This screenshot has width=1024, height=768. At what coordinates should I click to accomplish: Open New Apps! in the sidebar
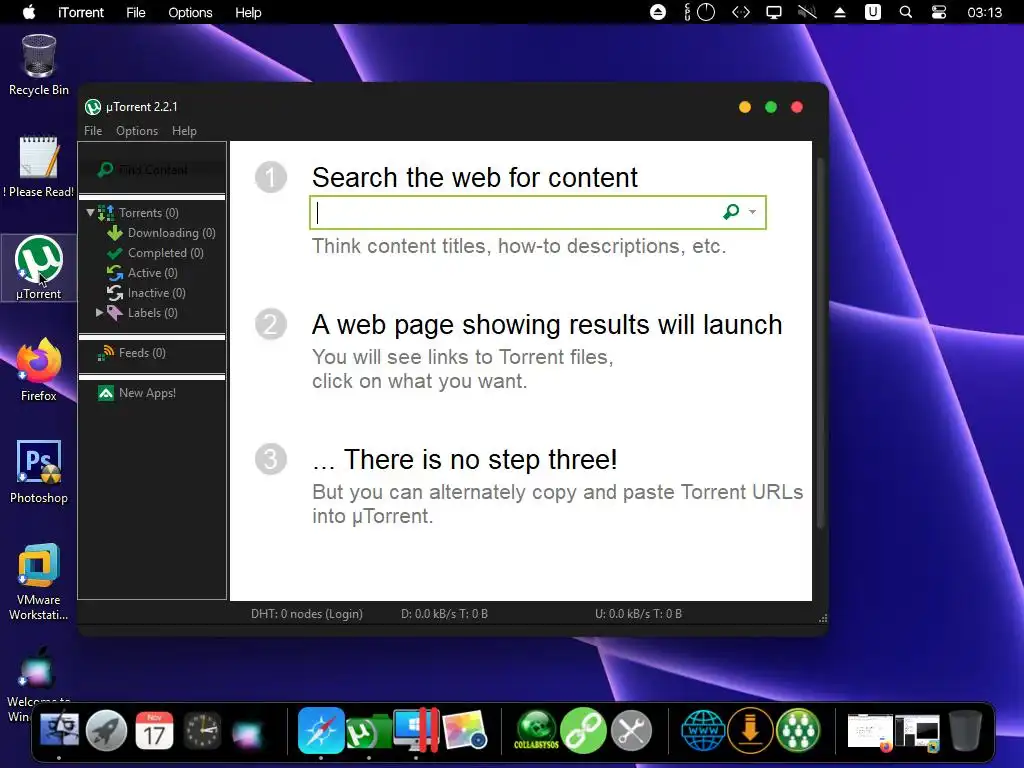pyautogui.click(x=136, y=393)
